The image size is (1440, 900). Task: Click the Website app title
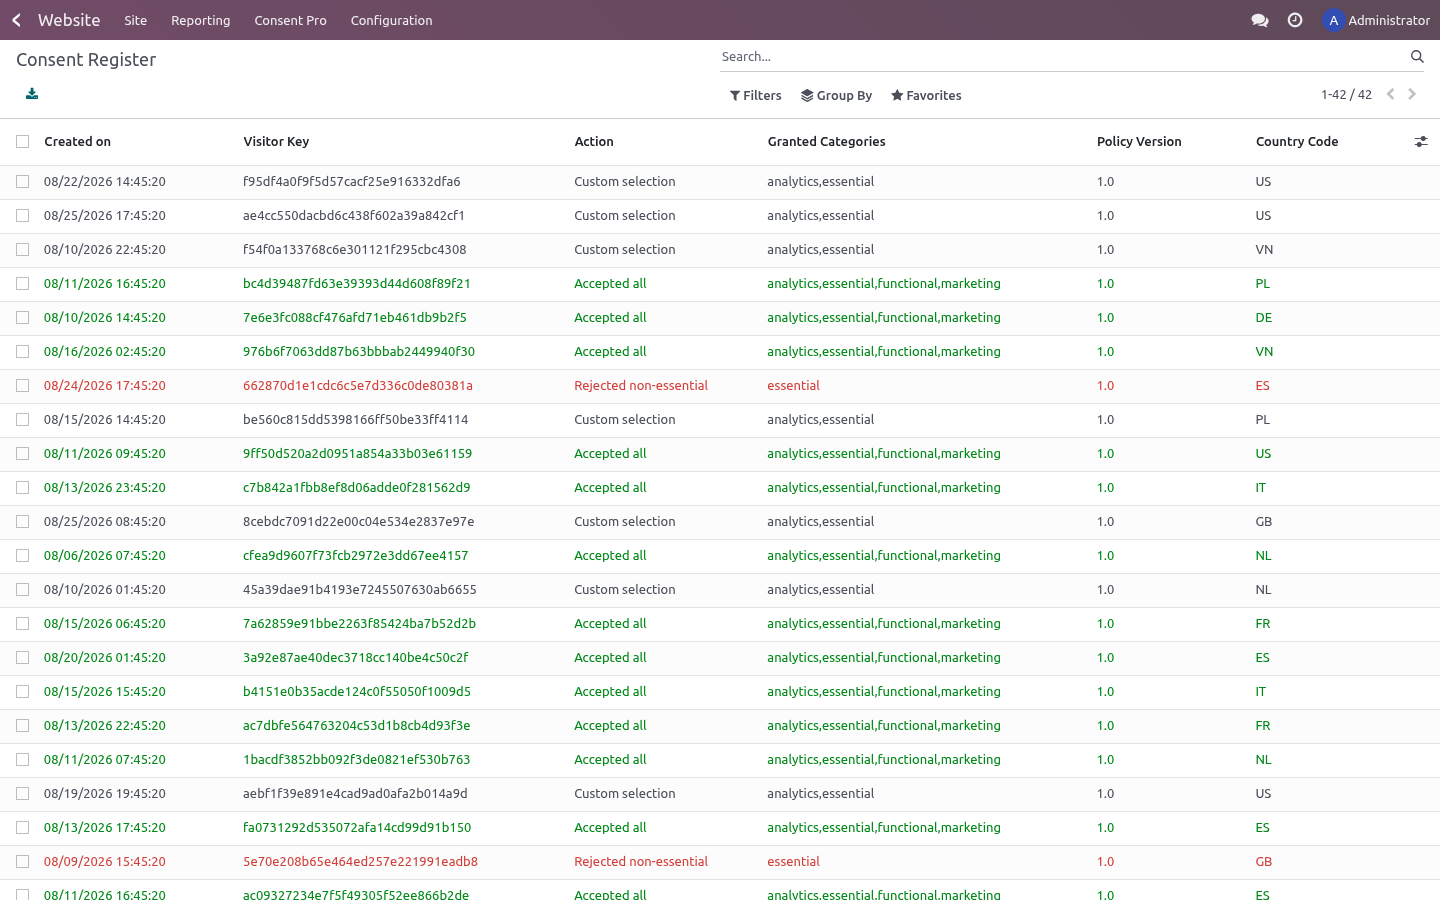click(x=69, y=20)
